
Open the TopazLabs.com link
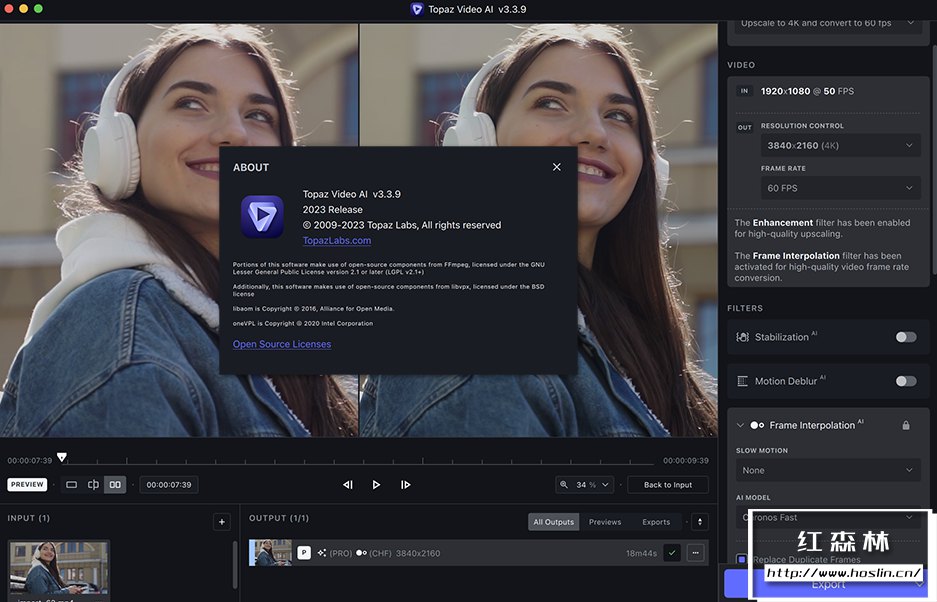pyautogui.click(x=337, y=241)
